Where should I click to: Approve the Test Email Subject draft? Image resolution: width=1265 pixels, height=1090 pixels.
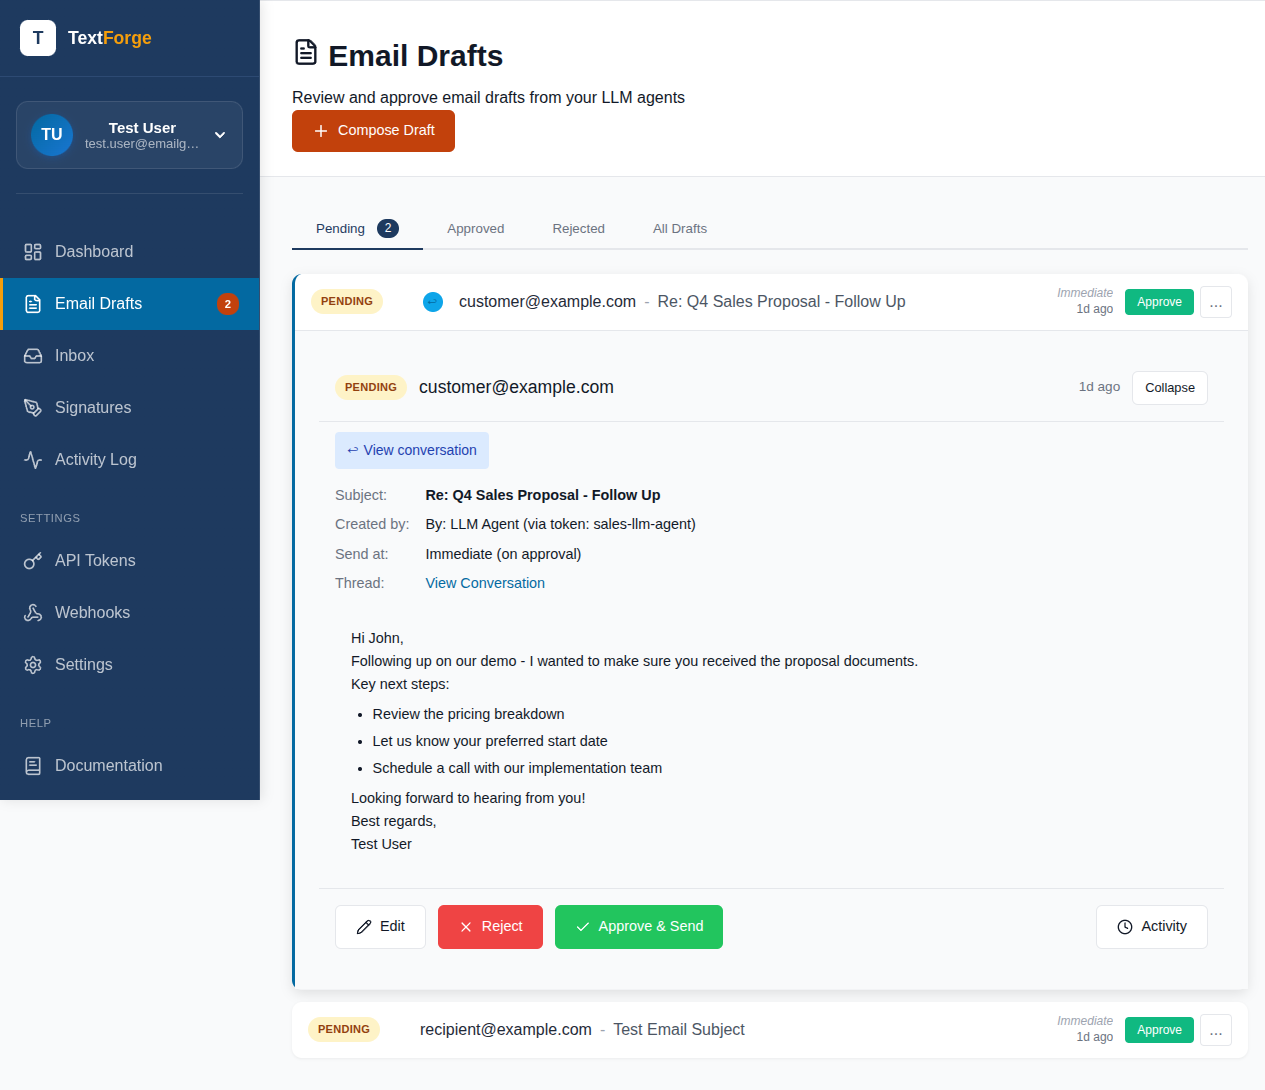tap(1159, 1030)
